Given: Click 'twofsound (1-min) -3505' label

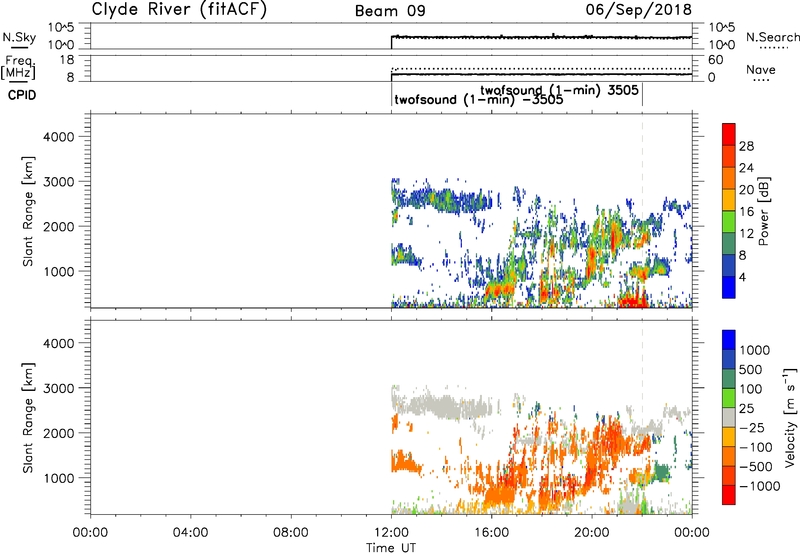Looking at the screenshot, I should point(479,99).
